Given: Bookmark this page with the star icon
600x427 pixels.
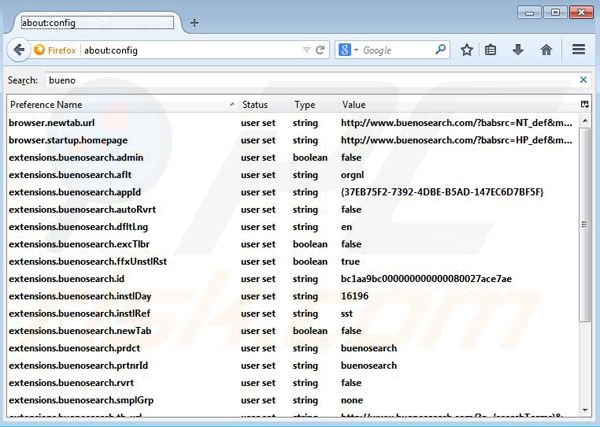Looking at the screenshot, I should pyautogui.click(x=466, y=50).
